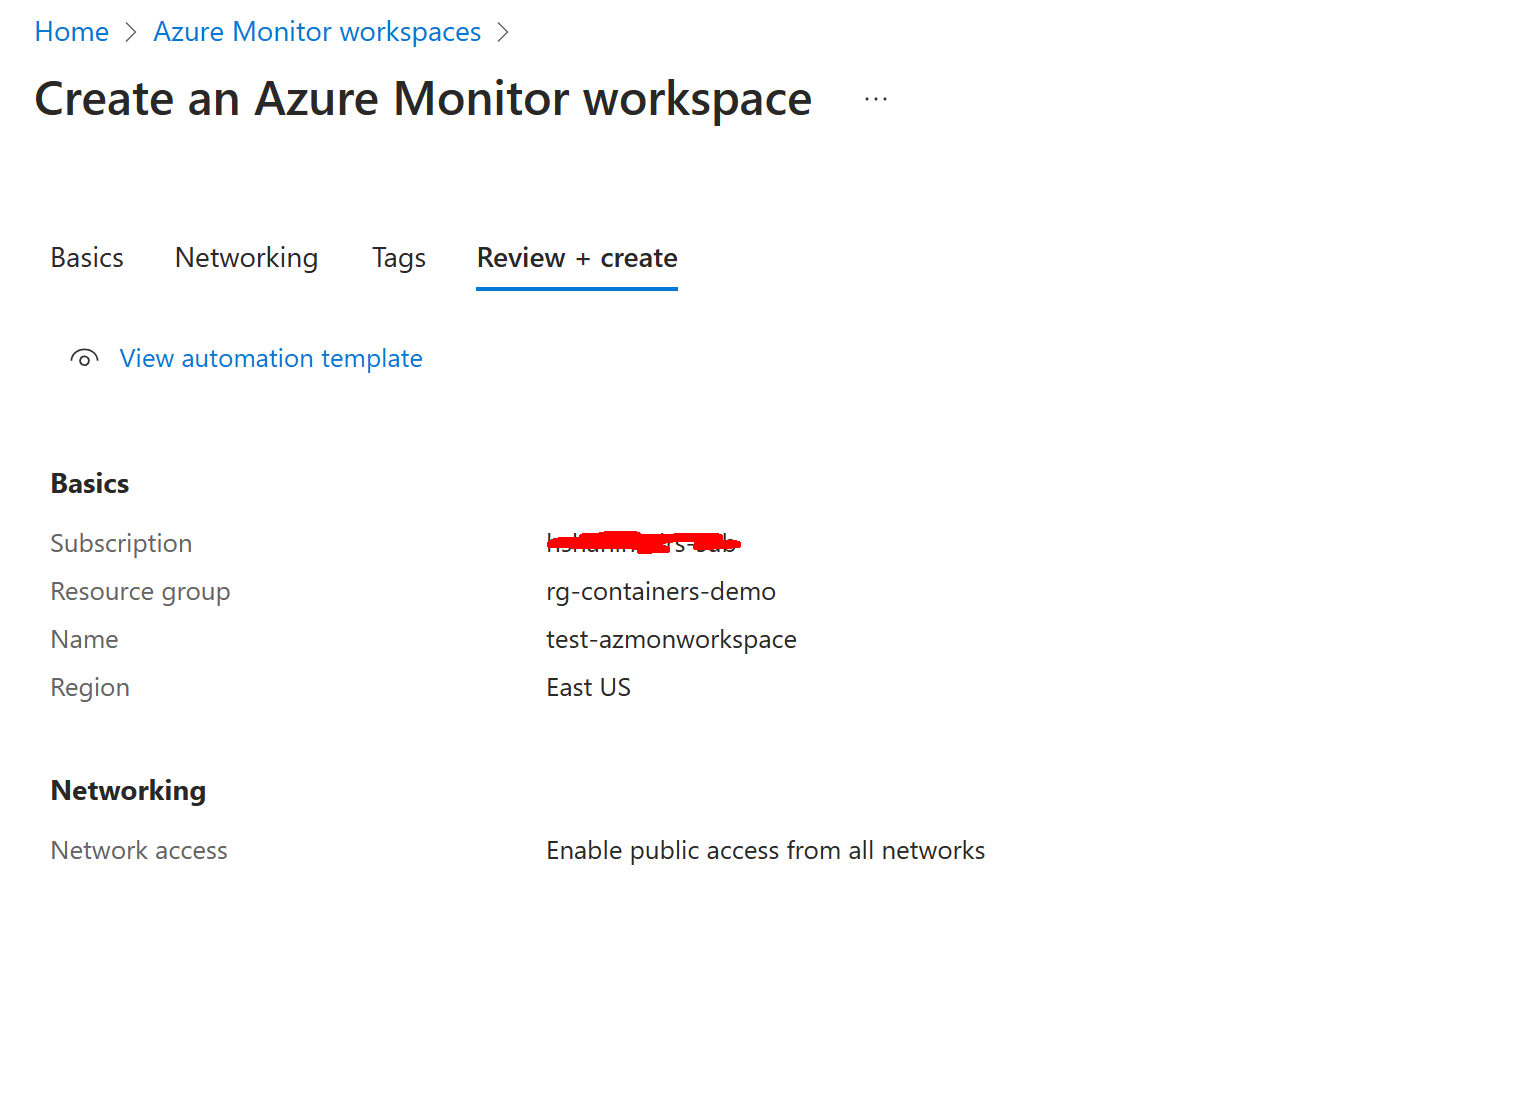
Task: Click the redacted Subscription value
Action: point(643,543)
